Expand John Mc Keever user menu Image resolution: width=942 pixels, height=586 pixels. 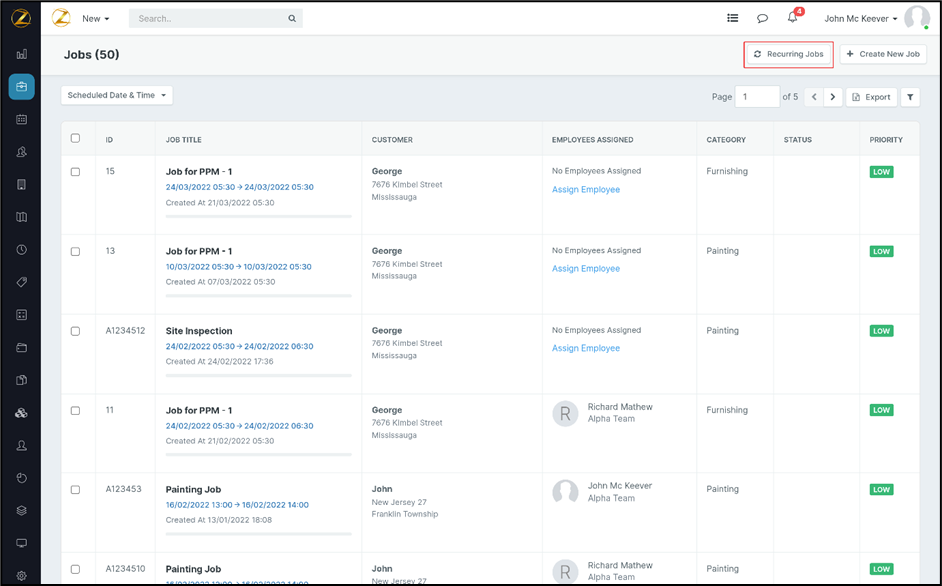pos(860,18)
